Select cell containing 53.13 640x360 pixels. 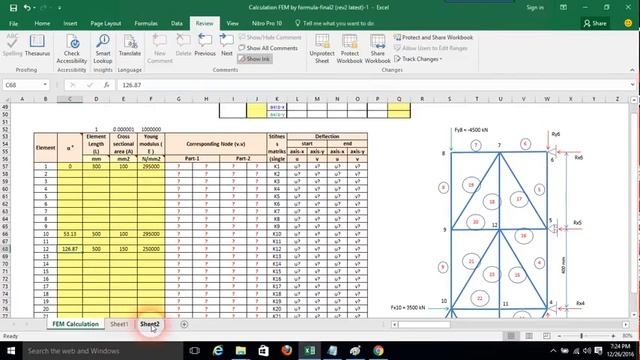(x=70, y=234)
